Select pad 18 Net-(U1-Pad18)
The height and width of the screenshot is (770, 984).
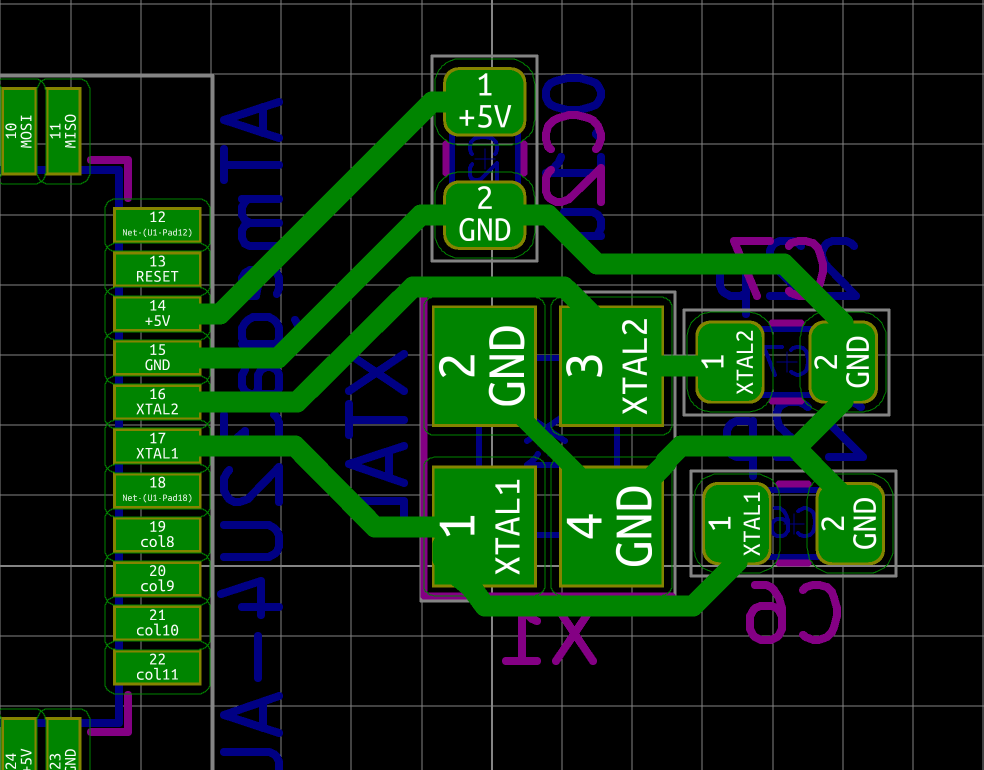pos(157,490)
